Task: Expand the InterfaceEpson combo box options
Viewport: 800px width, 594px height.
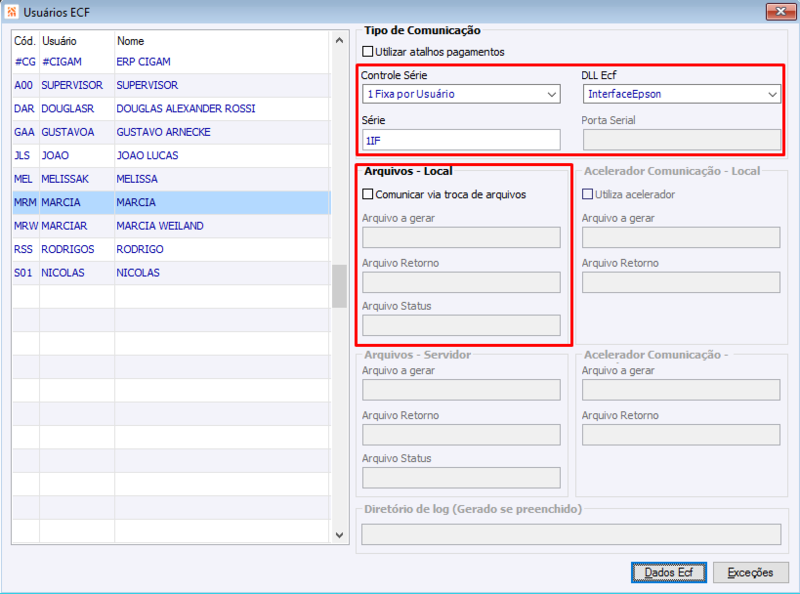Action: point(774,93)
